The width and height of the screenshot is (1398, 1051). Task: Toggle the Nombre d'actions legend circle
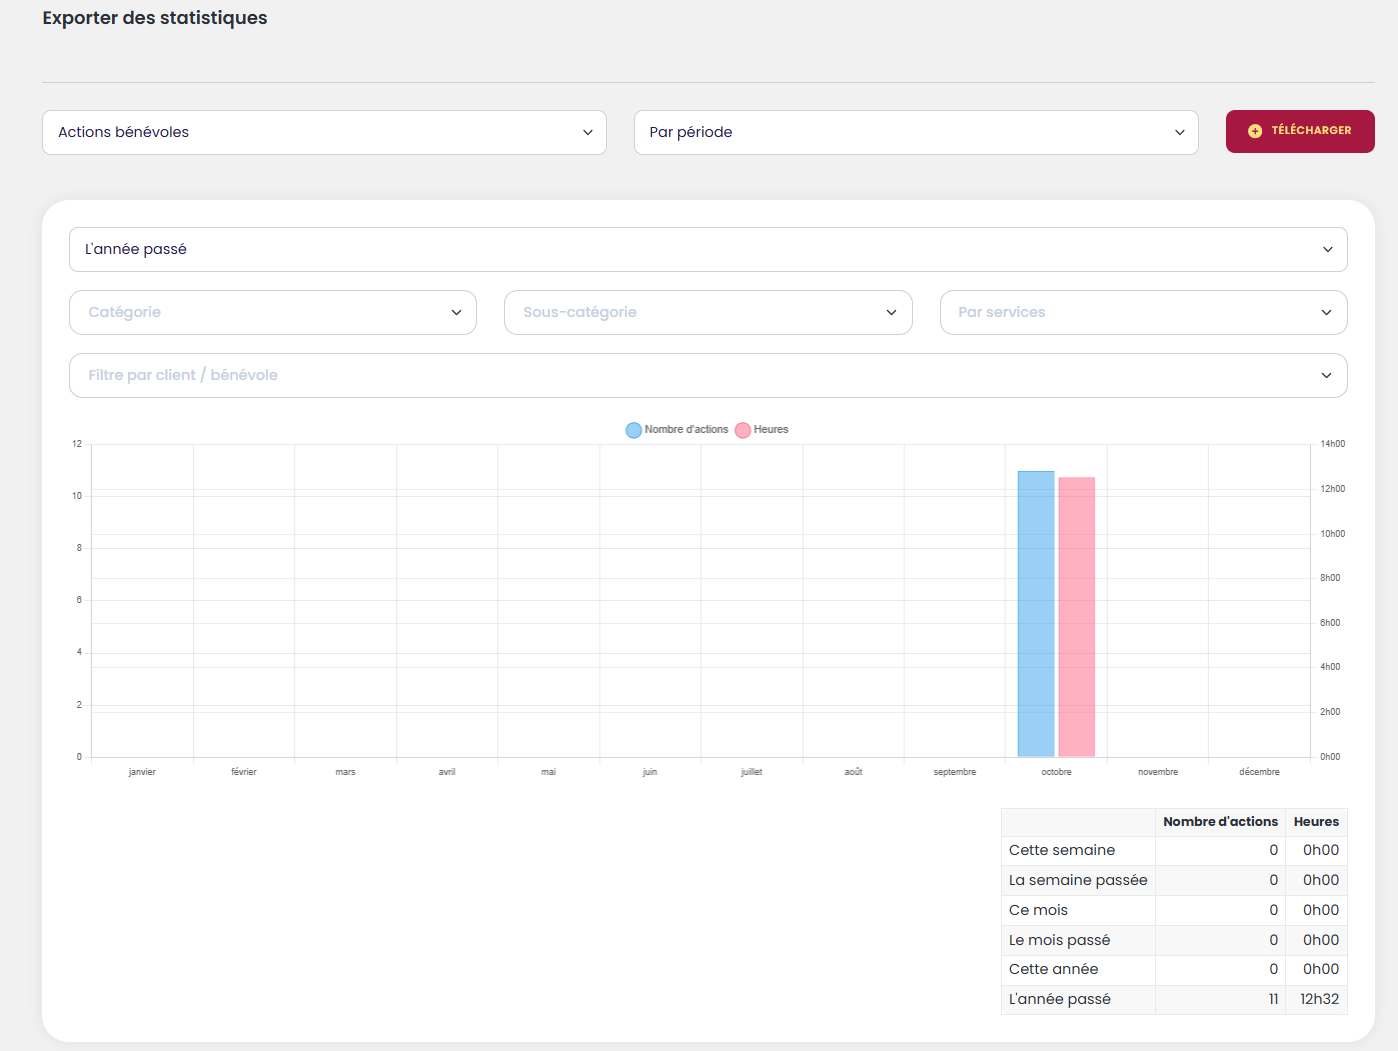tap(634, 430)
